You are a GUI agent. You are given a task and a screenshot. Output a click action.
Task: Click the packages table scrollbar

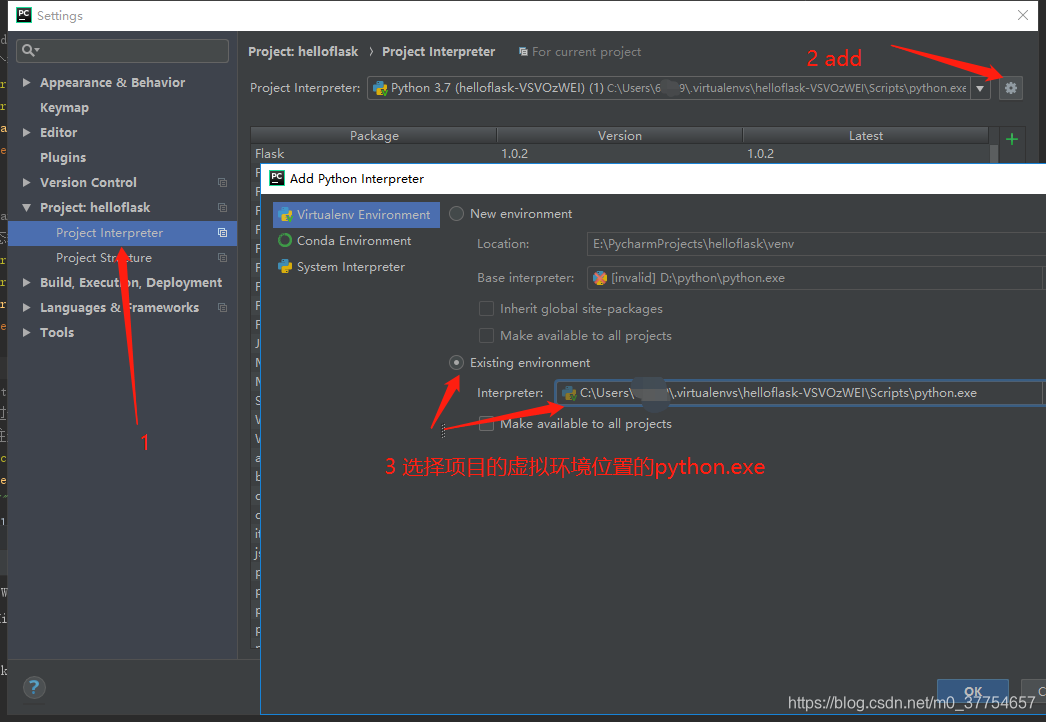994,153
